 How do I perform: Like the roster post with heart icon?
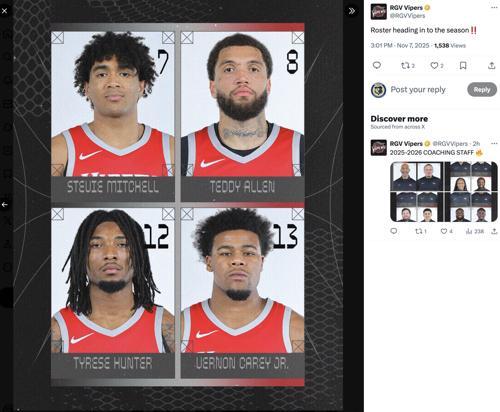(x=437, y=66)
